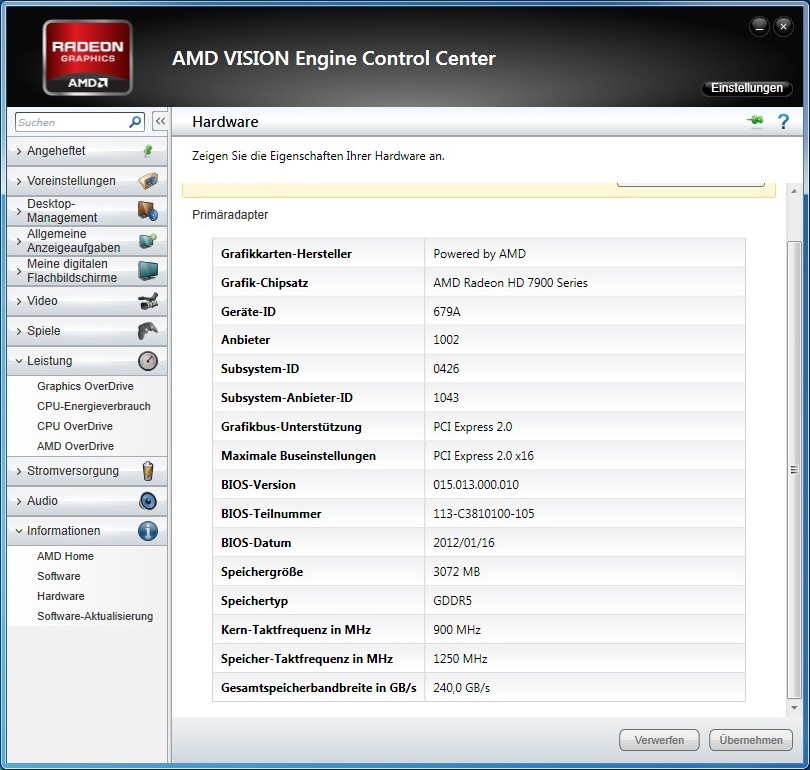Open Software-Aktualisierung page

point(95,616)
